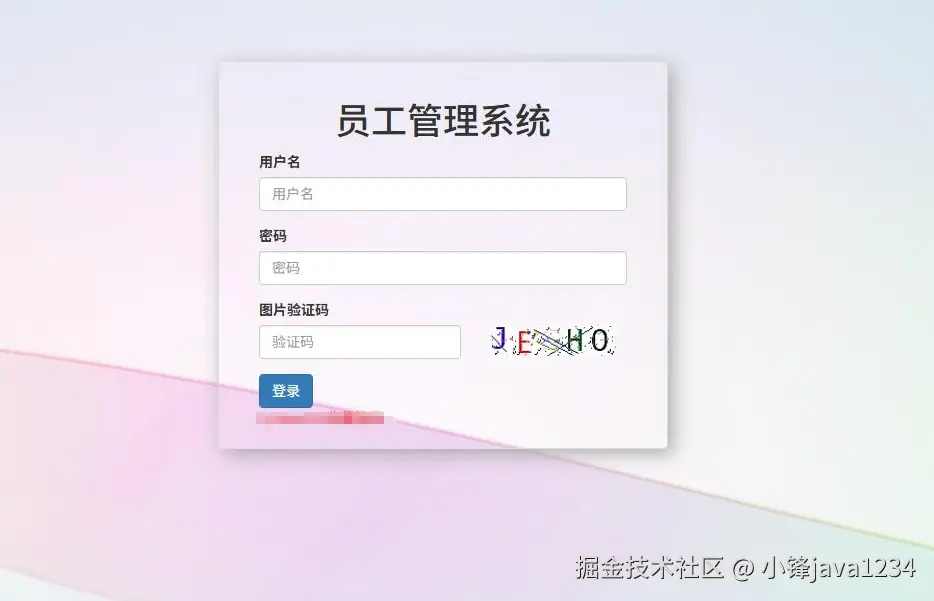Select the 验证码 captcha text field

click(360, 342)
